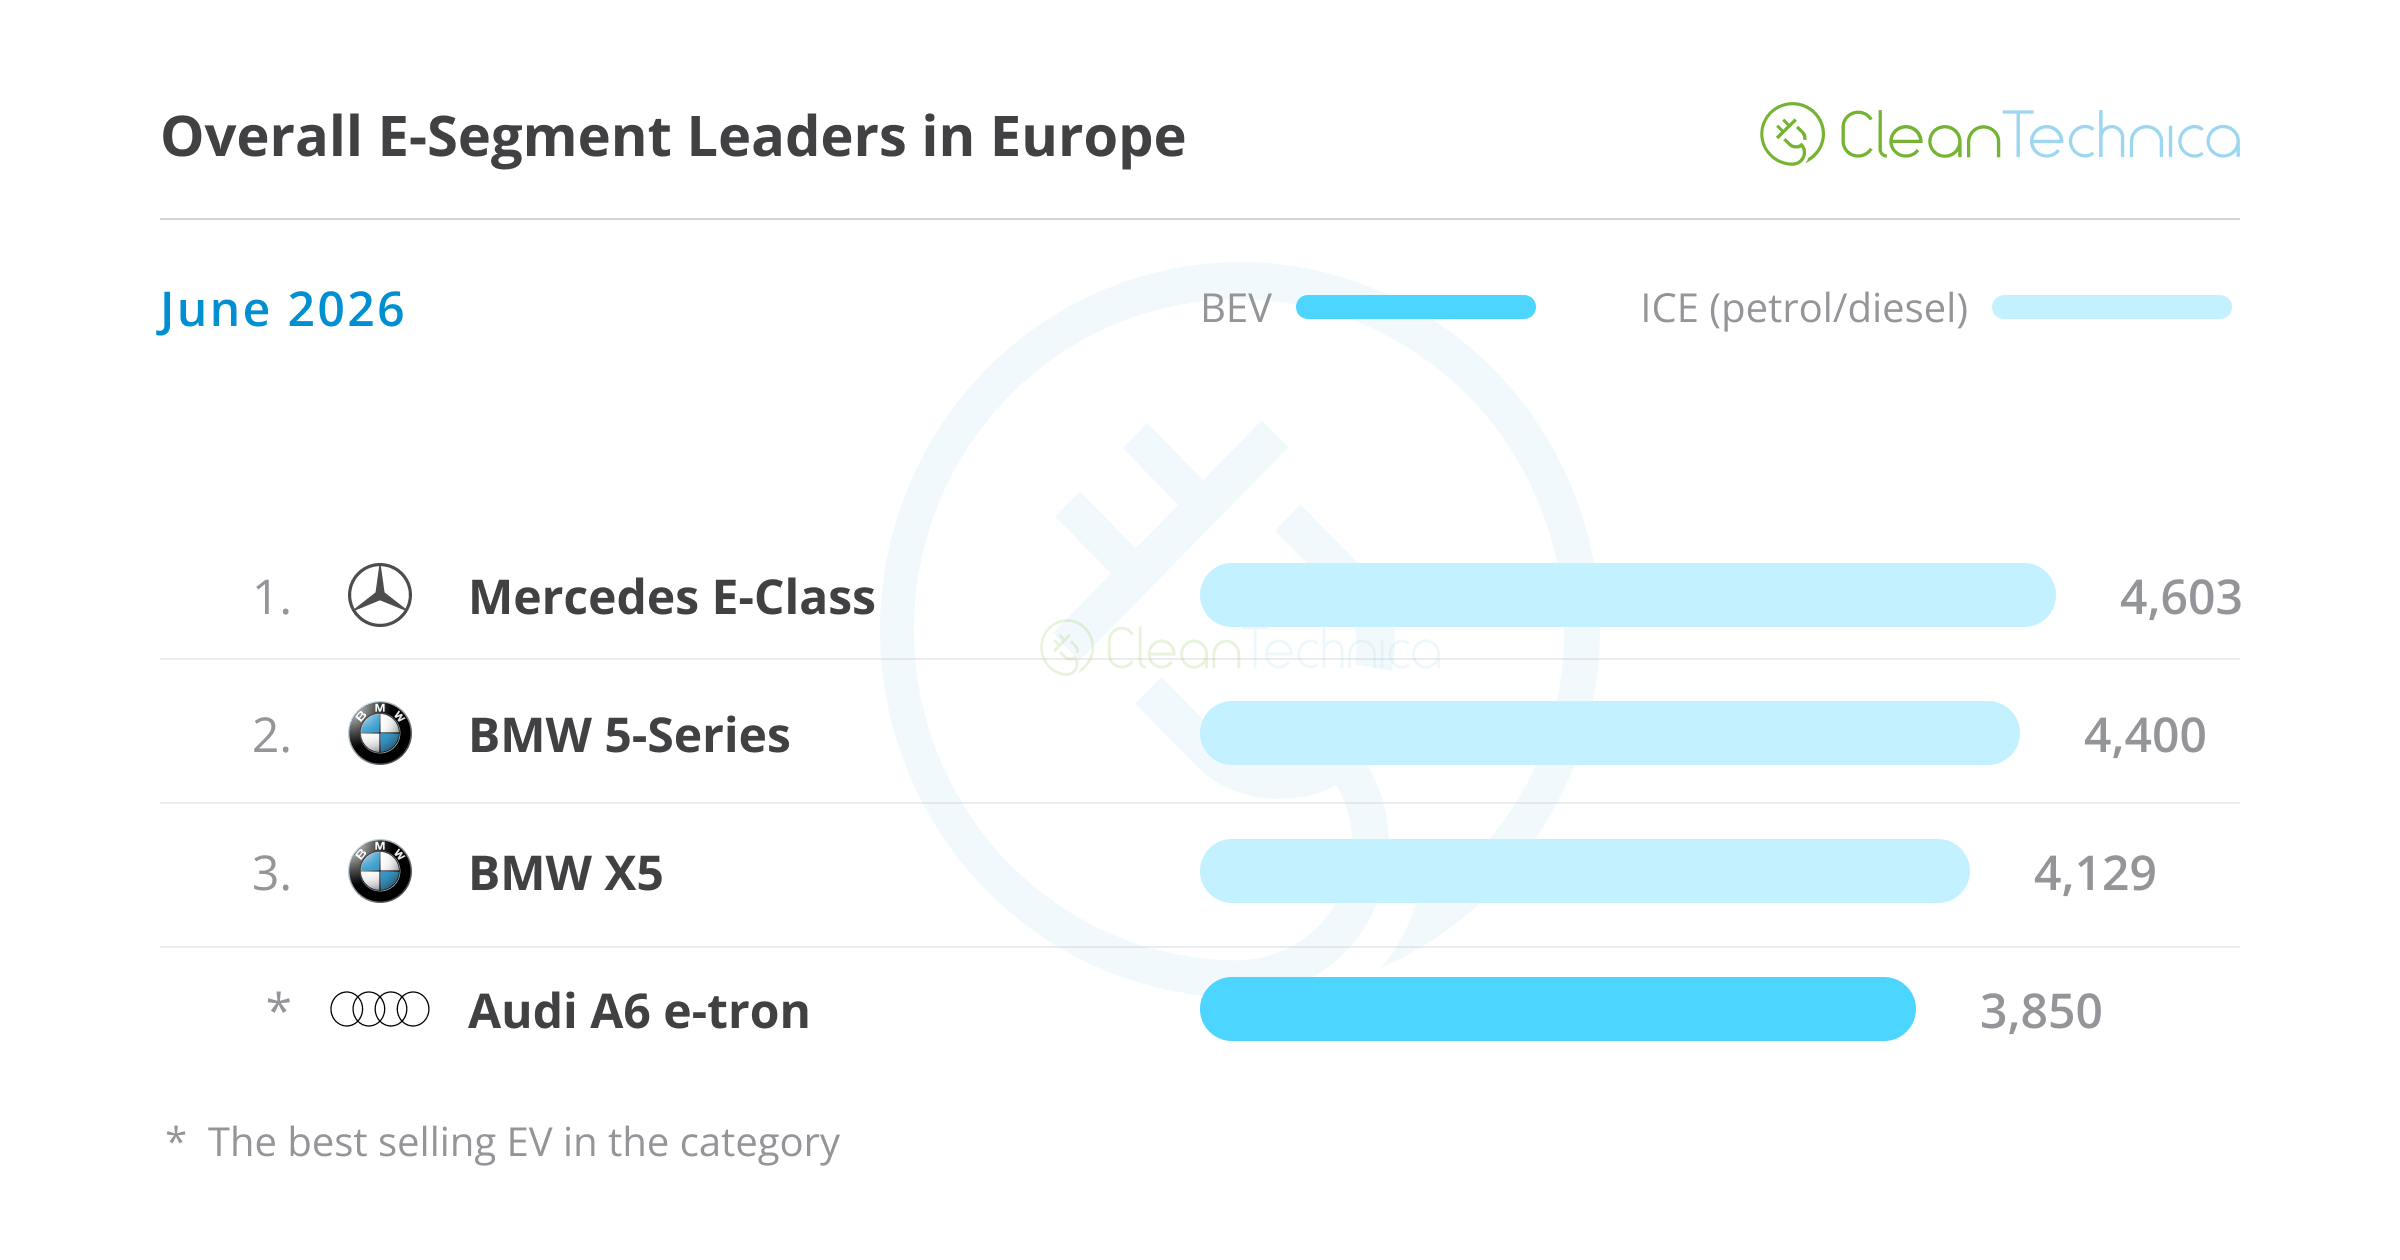Image resolution: width=2400 pixels, height=1260 pixels.
Task: Select the BMW X5 sales bar
Action: click(1585, 871)
